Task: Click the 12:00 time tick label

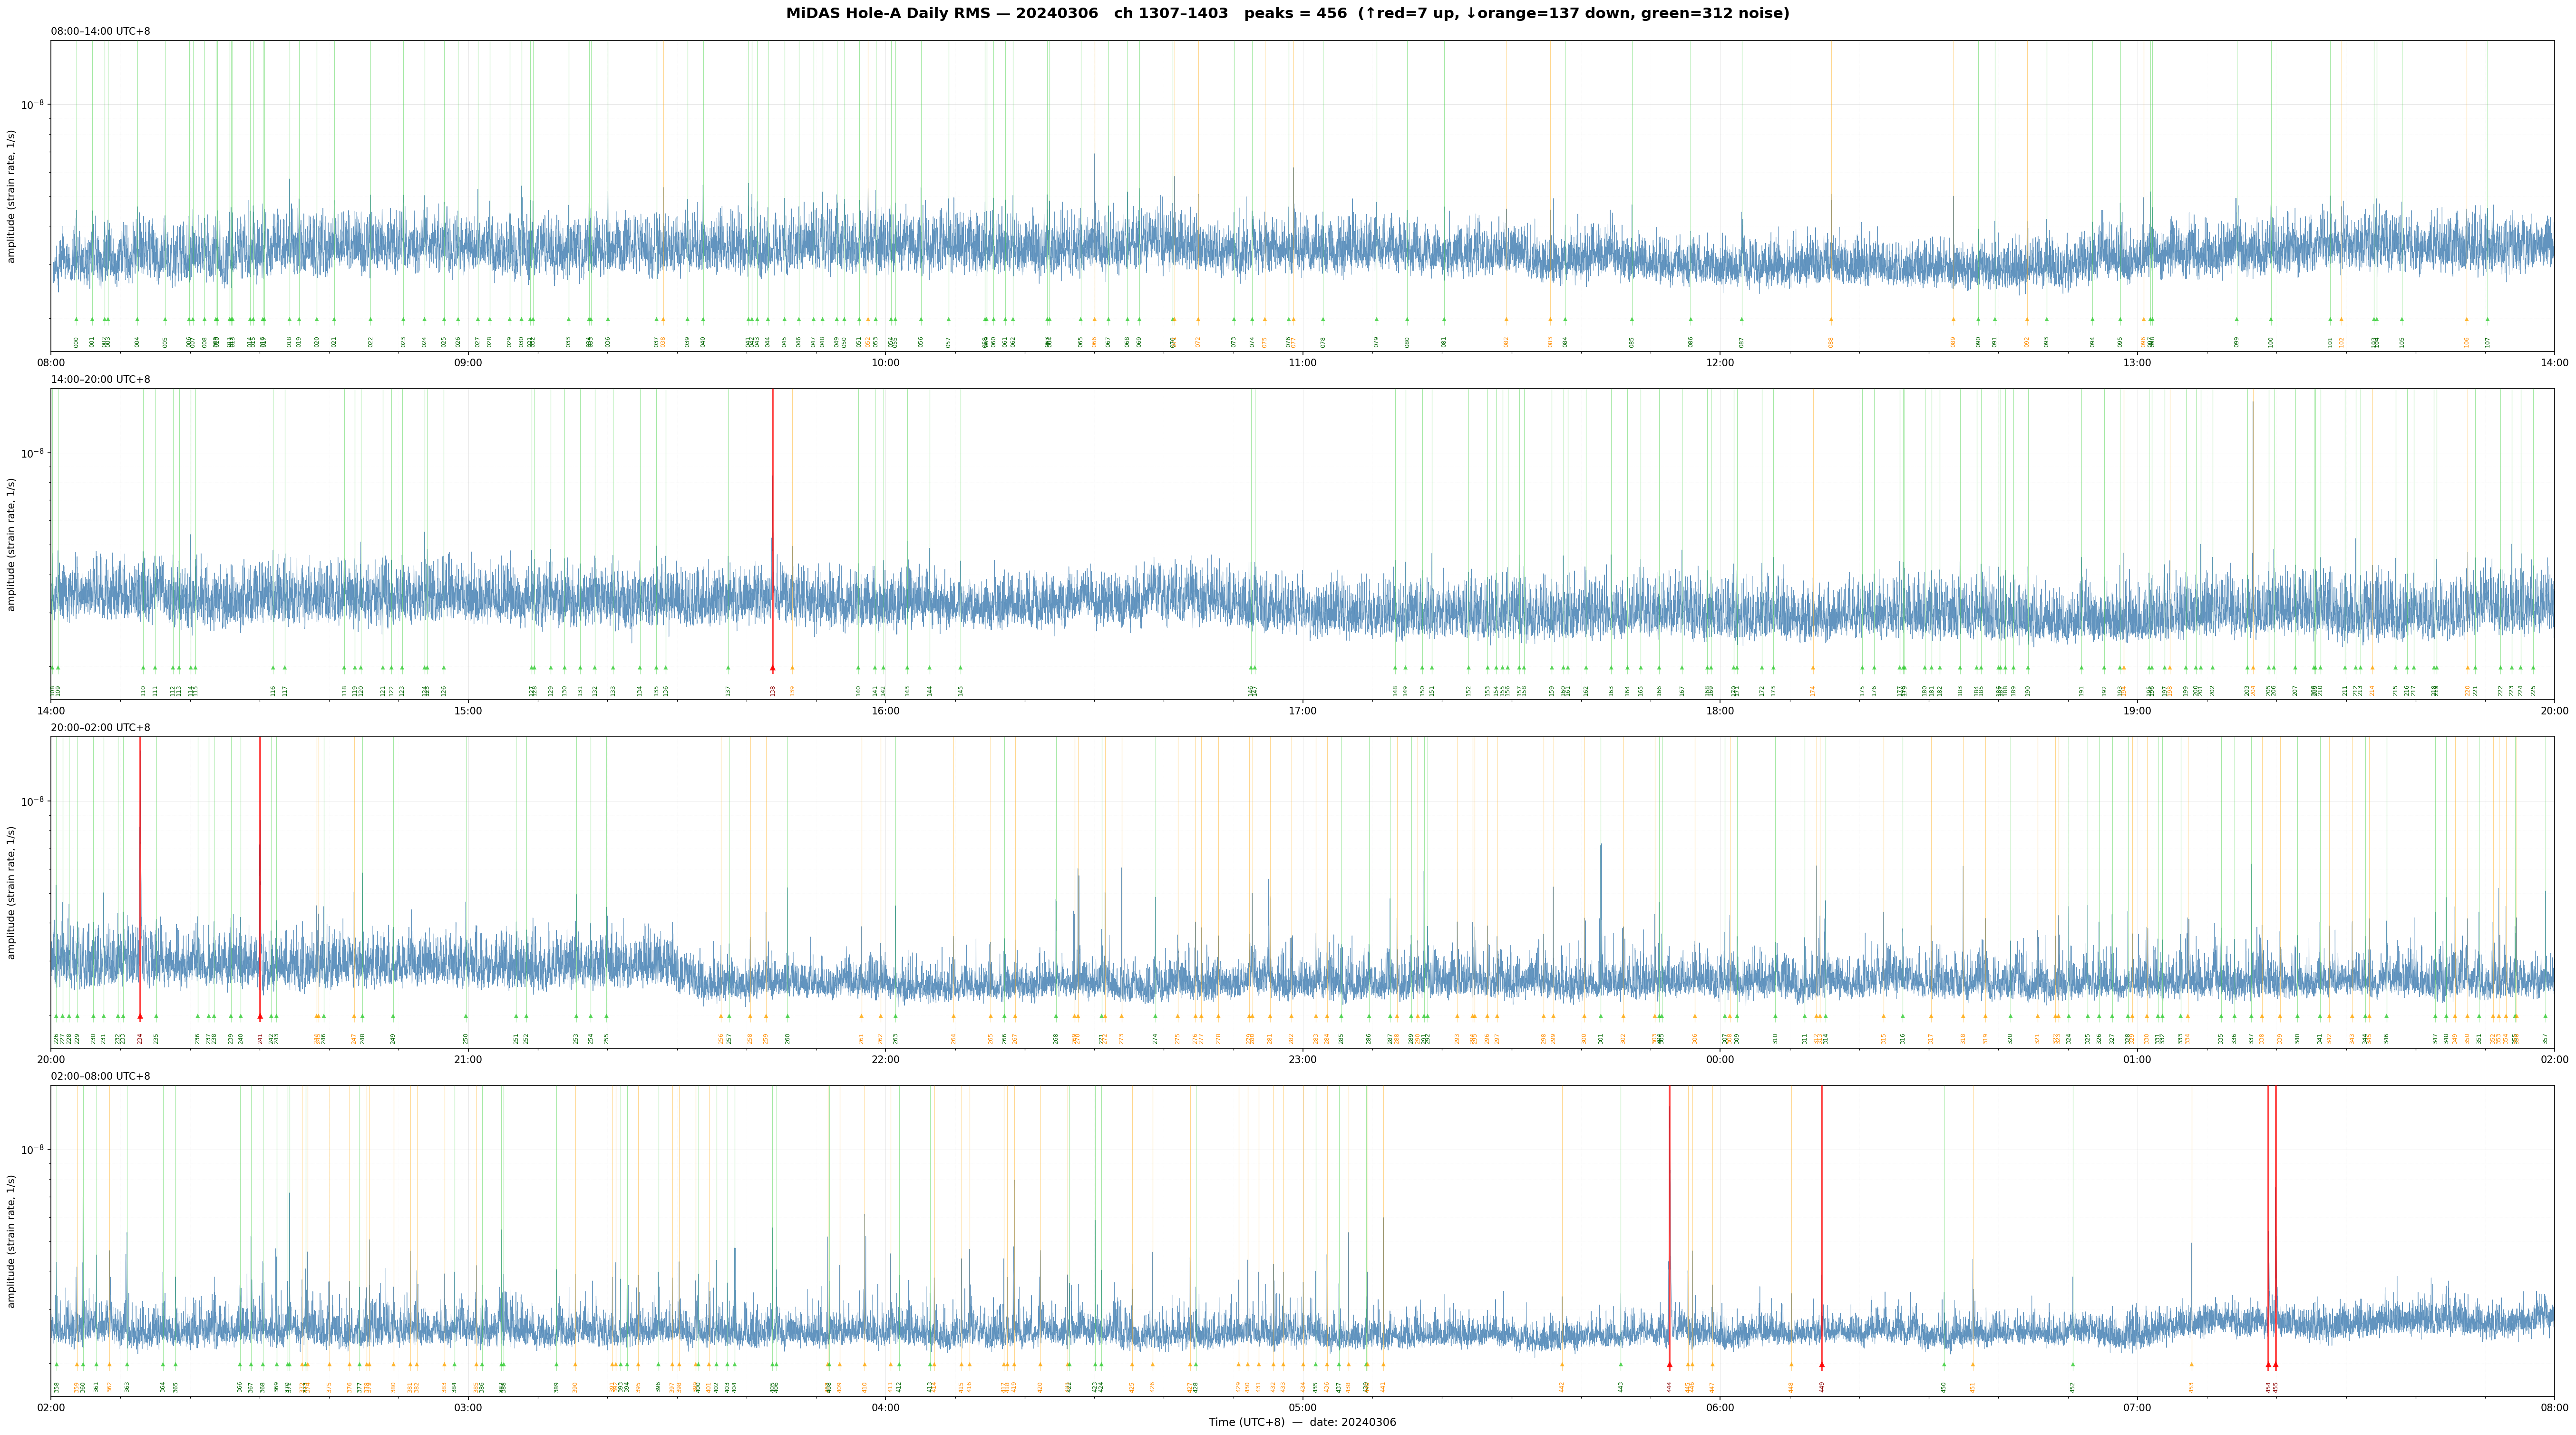Action: (x=1720, y=363)
